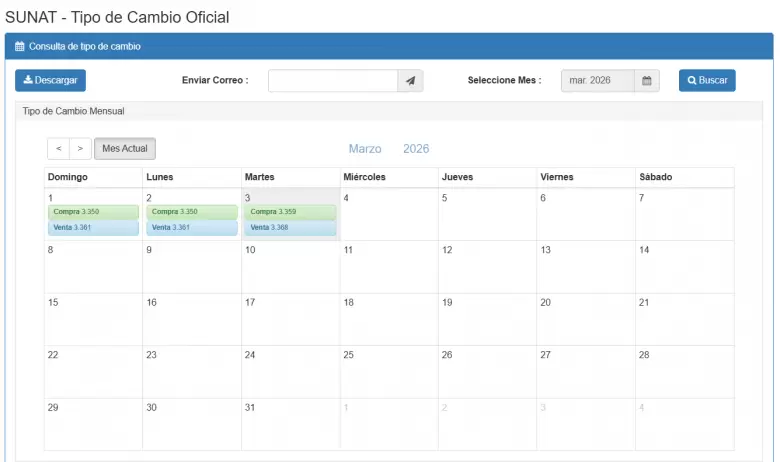Advance to next month with right arrow

coord(81,149)
